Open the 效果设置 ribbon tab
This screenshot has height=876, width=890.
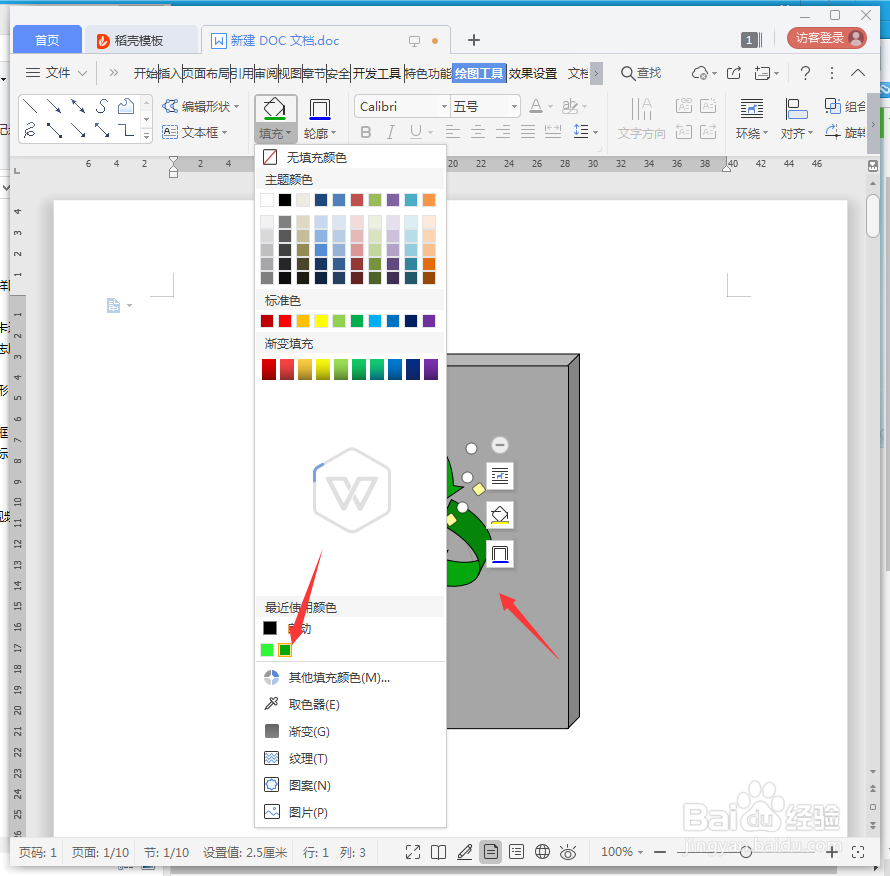click(x=532, y=73)
